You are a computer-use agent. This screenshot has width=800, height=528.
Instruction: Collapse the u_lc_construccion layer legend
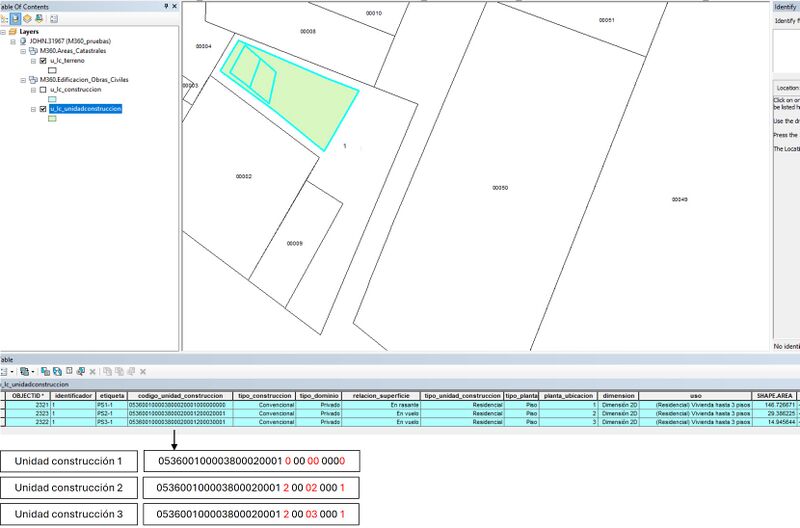click(33, 90)
